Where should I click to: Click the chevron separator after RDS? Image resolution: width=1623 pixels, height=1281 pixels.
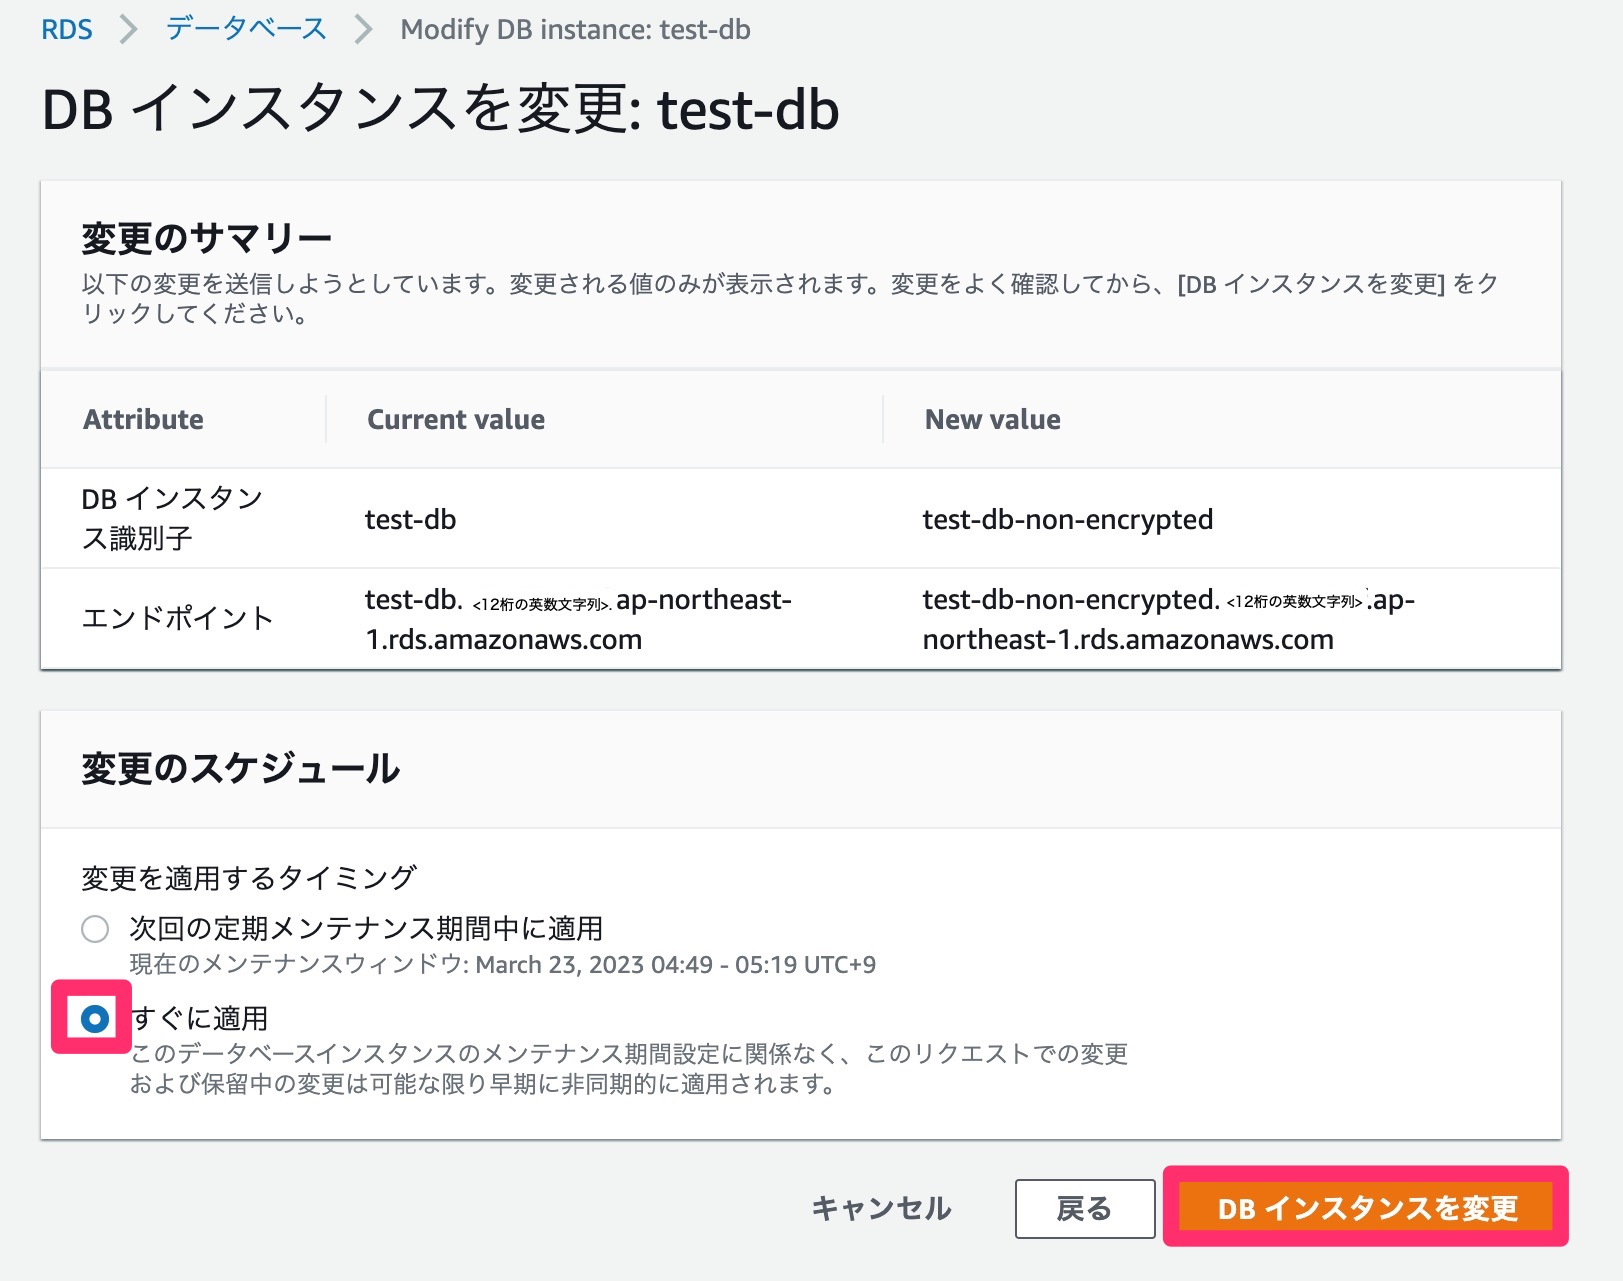coord(128,30)
